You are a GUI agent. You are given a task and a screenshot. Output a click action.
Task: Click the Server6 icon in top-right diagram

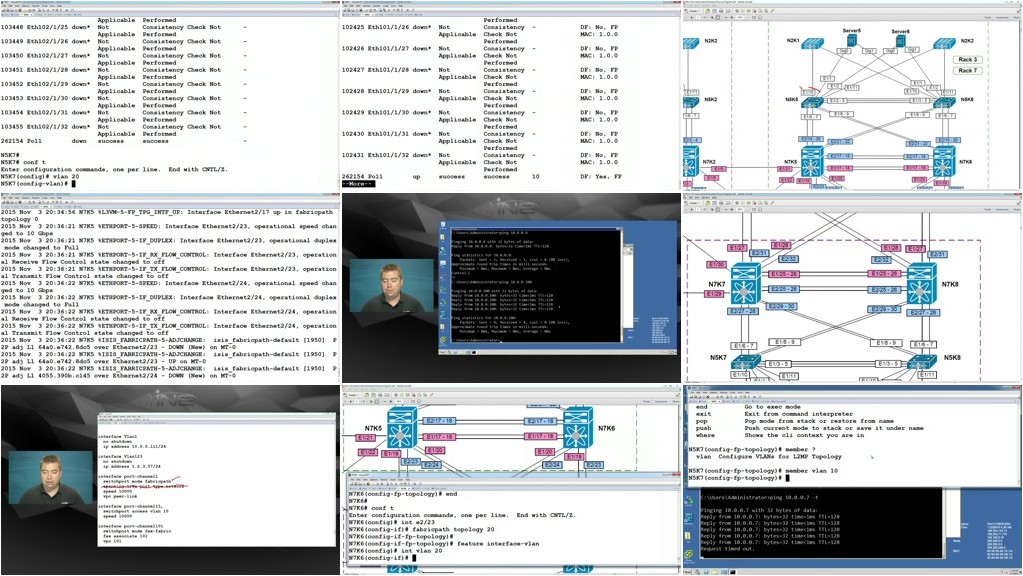900,41
